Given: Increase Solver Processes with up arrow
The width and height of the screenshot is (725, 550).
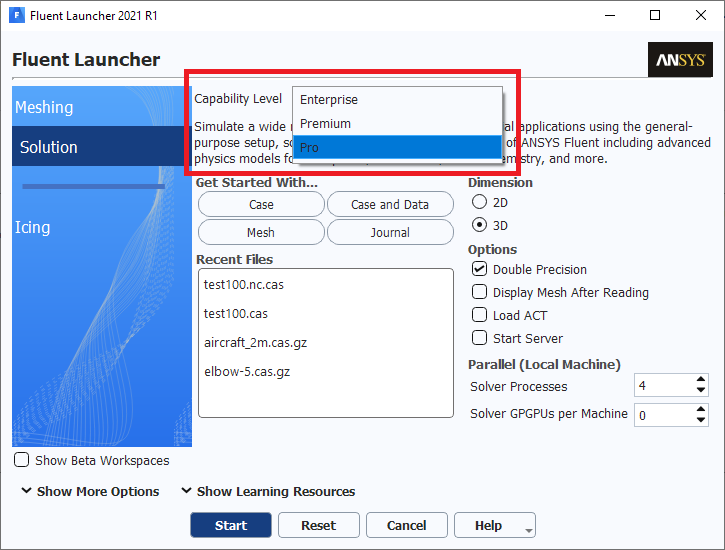Looking at the screenshot, I should [x=701, y=379].
